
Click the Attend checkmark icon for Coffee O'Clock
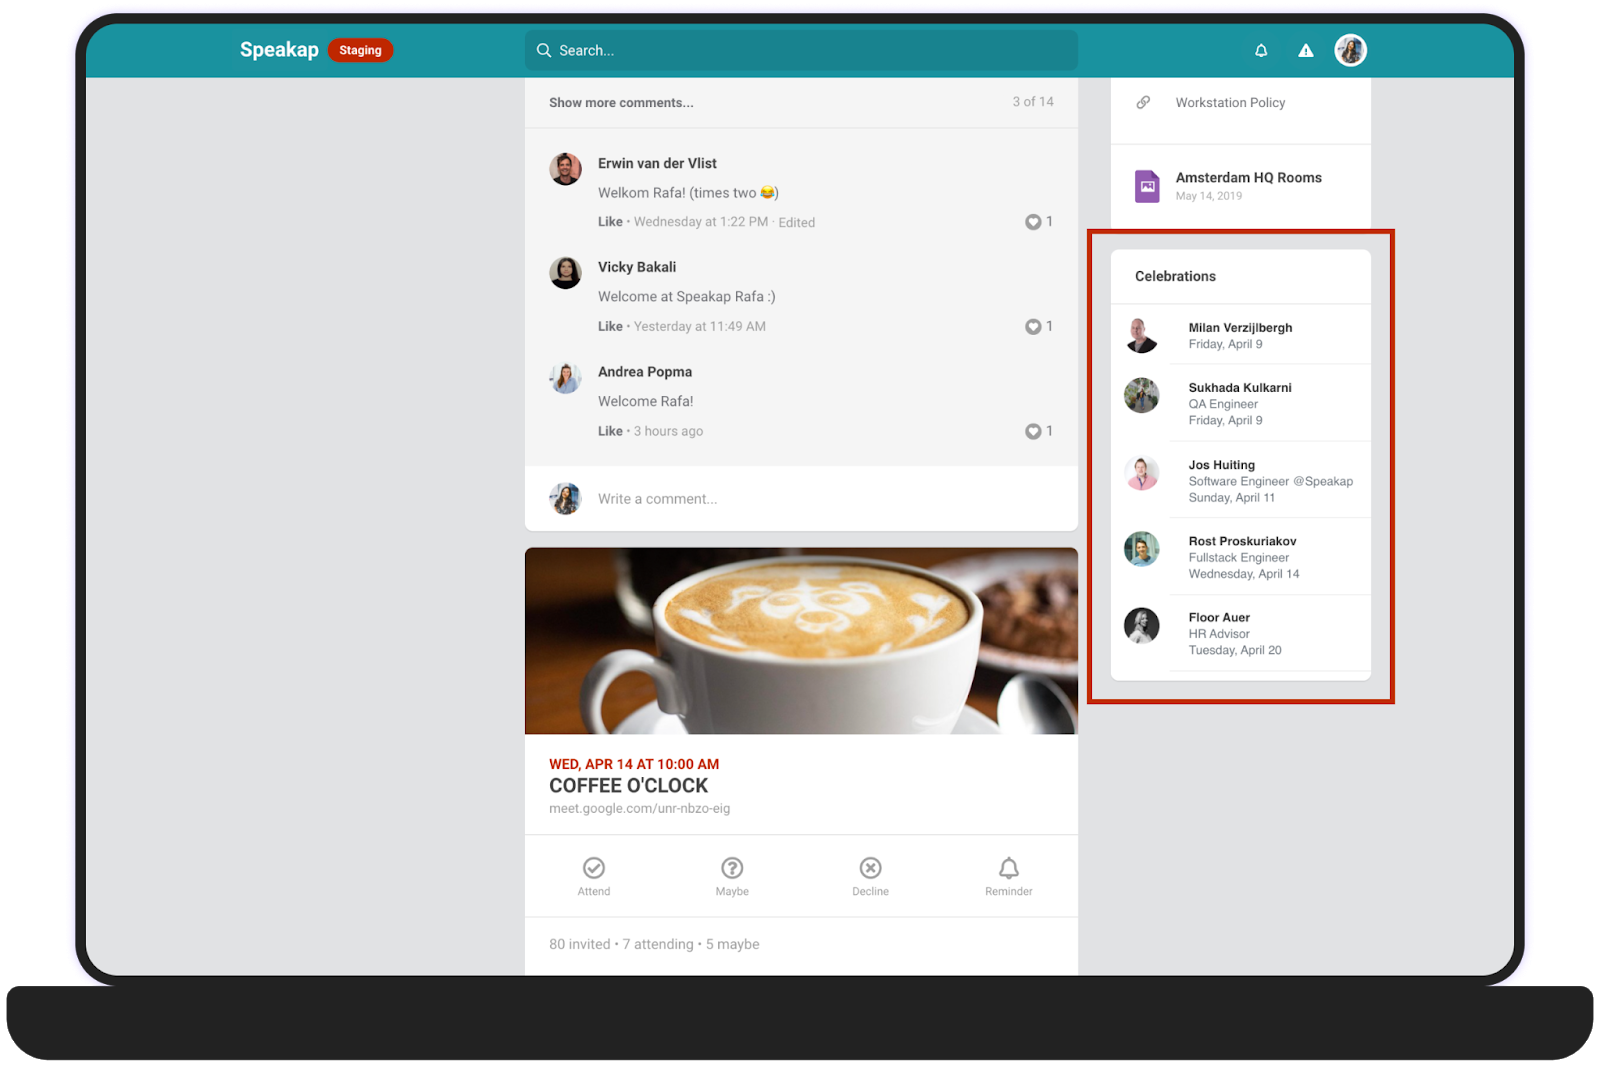pyautogui.click(x=594, y=868)
